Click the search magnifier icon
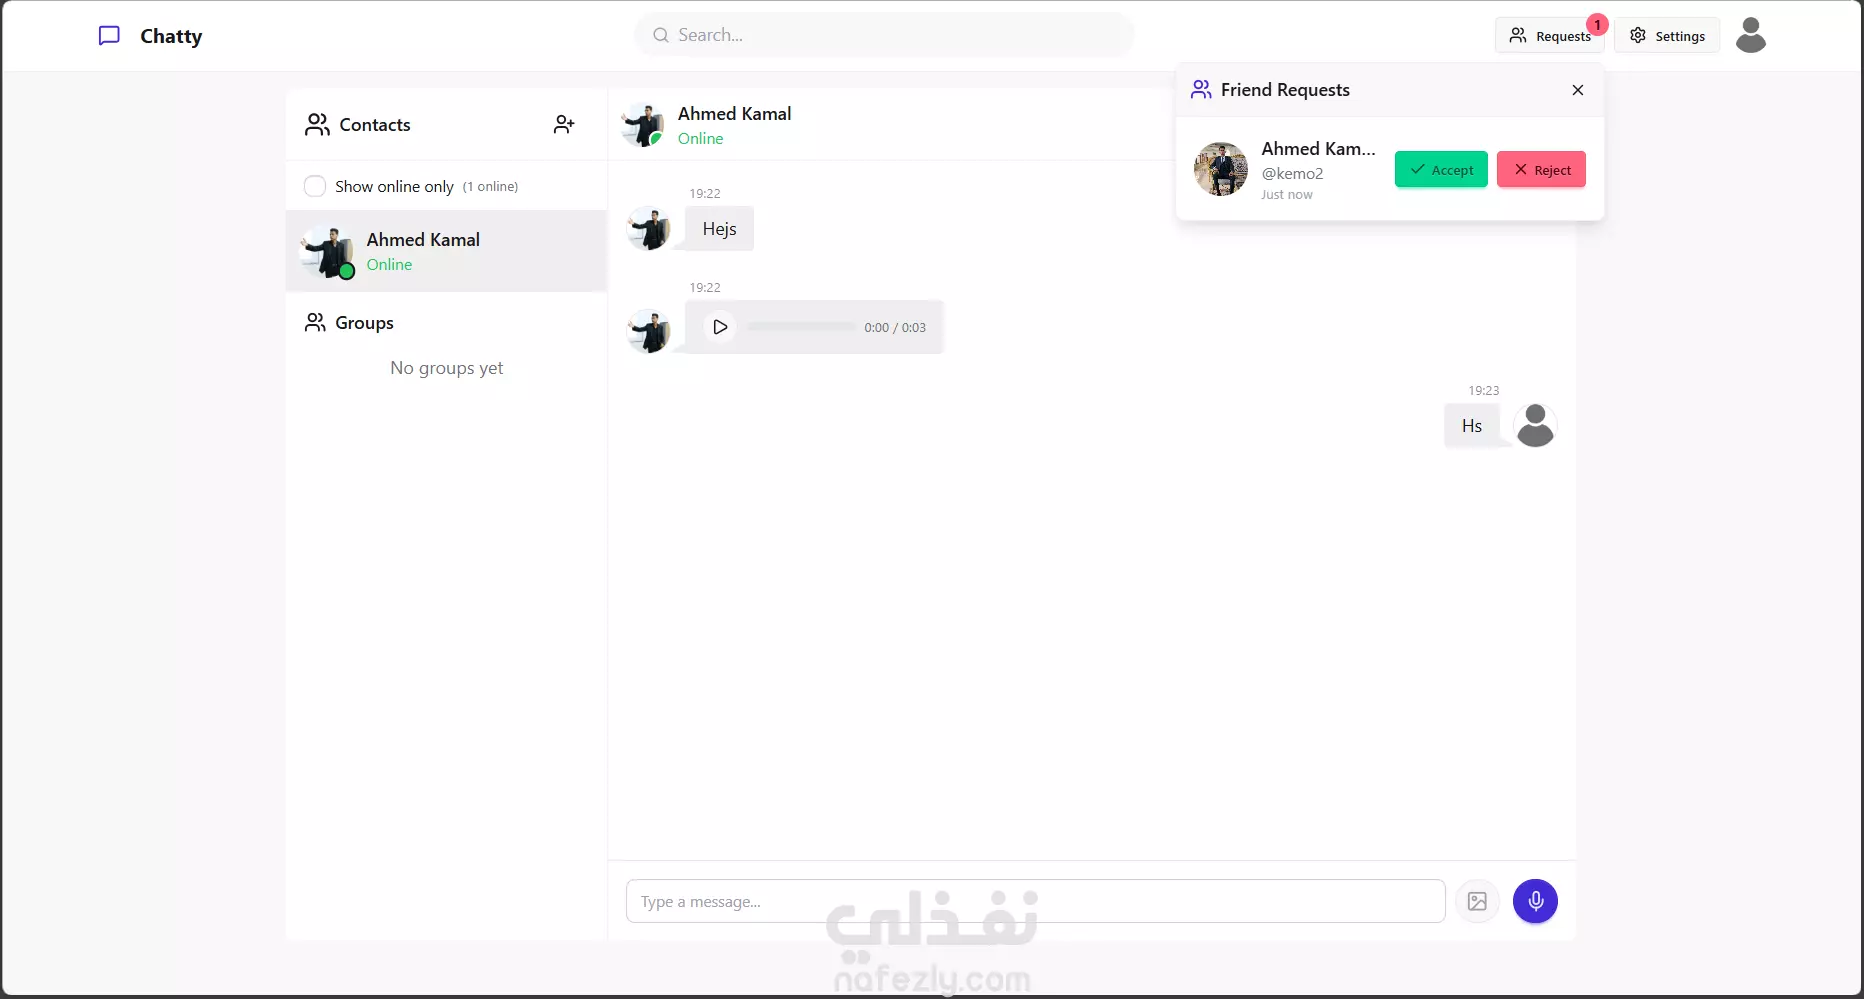 pos(660,35)
